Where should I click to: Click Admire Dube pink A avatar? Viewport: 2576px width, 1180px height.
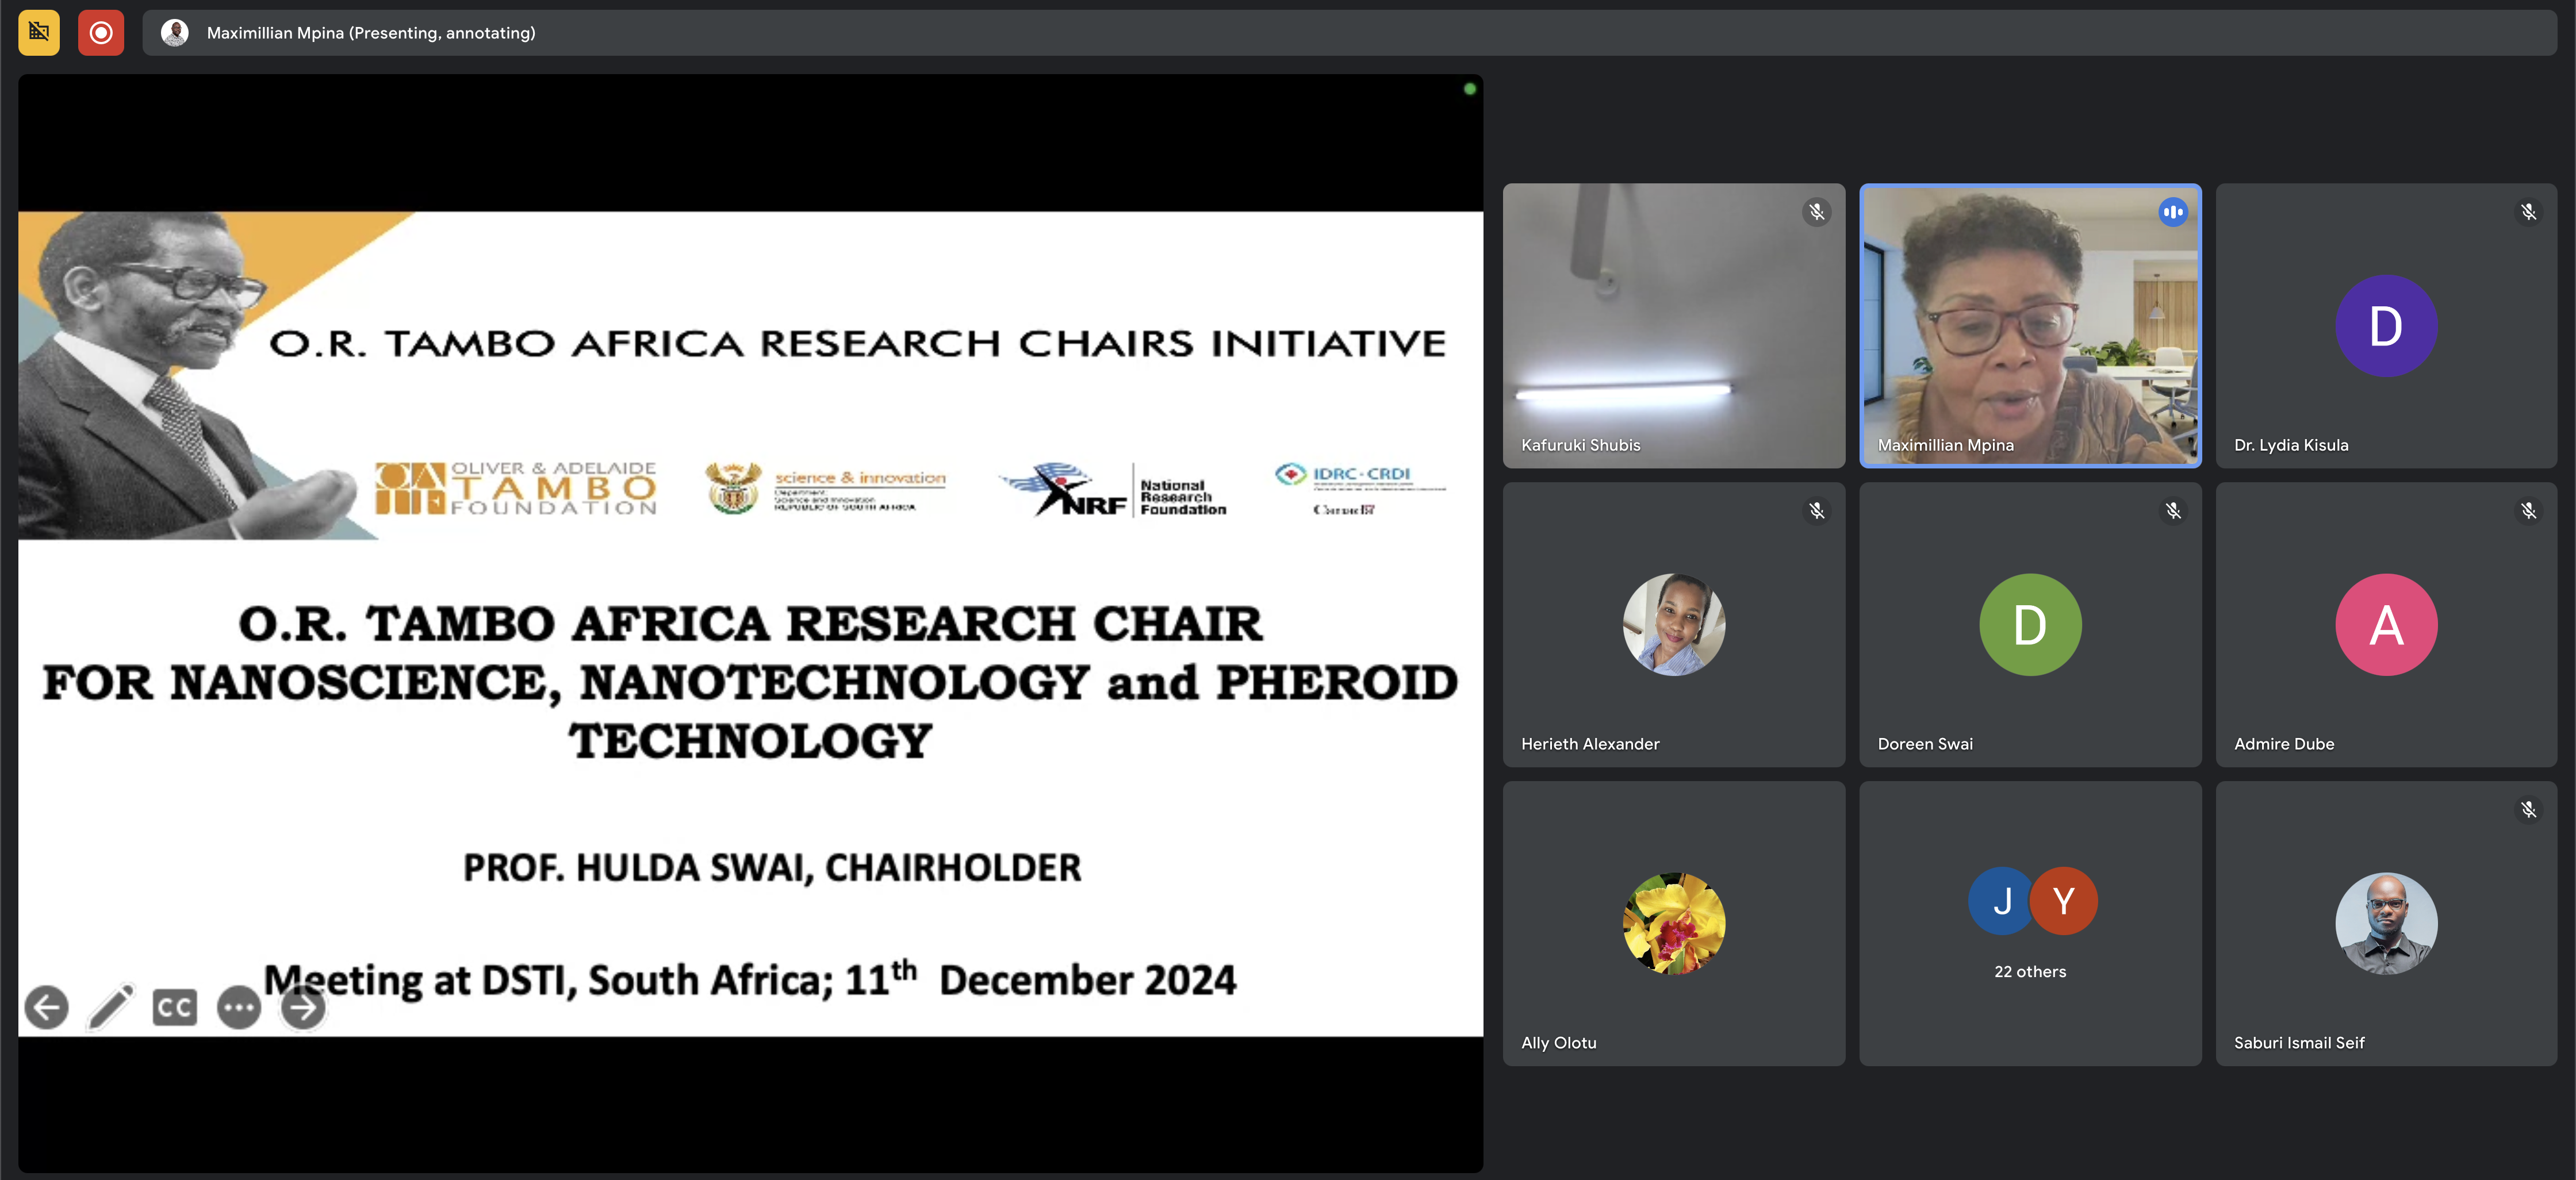(2386, 624)
